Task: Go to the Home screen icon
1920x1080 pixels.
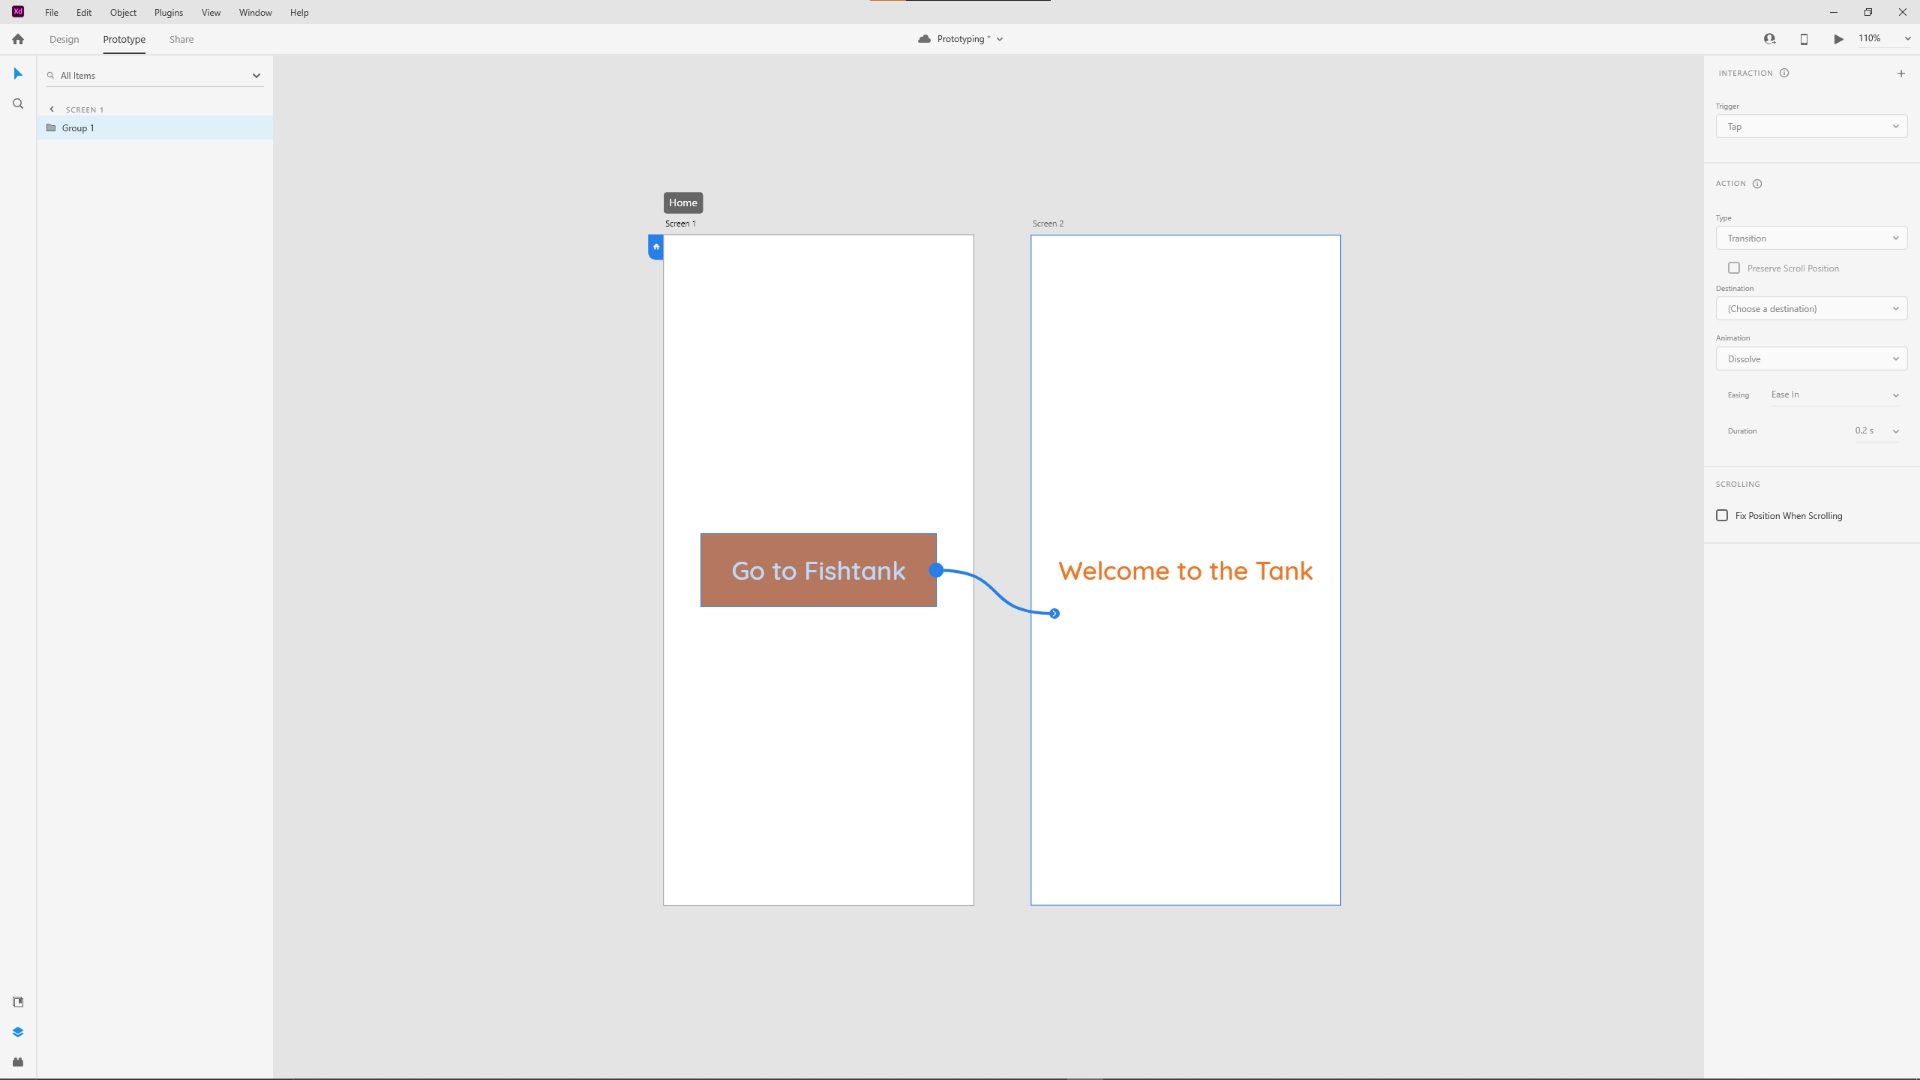Action: 18,39
